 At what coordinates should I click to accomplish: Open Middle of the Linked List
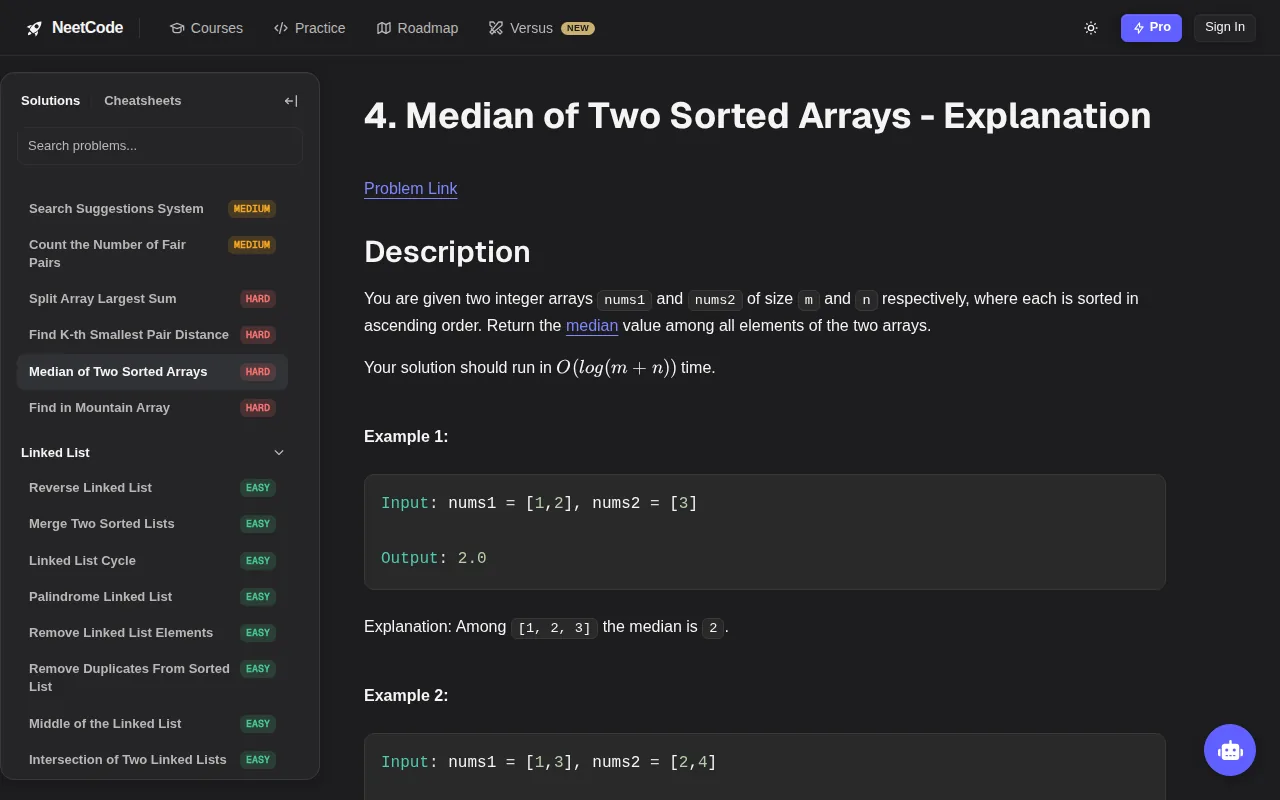tap(152, 724)
